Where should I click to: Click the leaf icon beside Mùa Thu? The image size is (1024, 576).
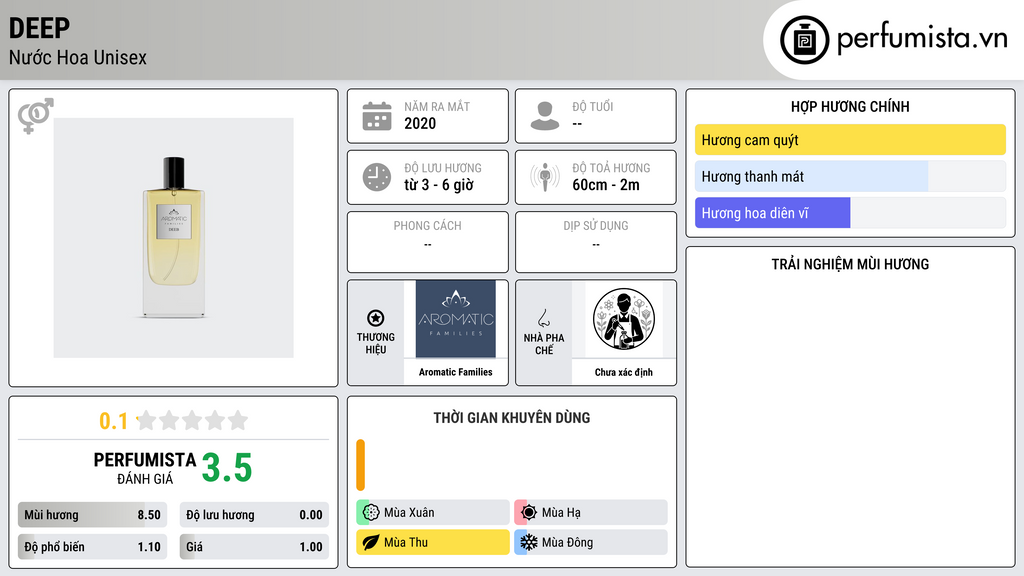click(x=371, y=542)
